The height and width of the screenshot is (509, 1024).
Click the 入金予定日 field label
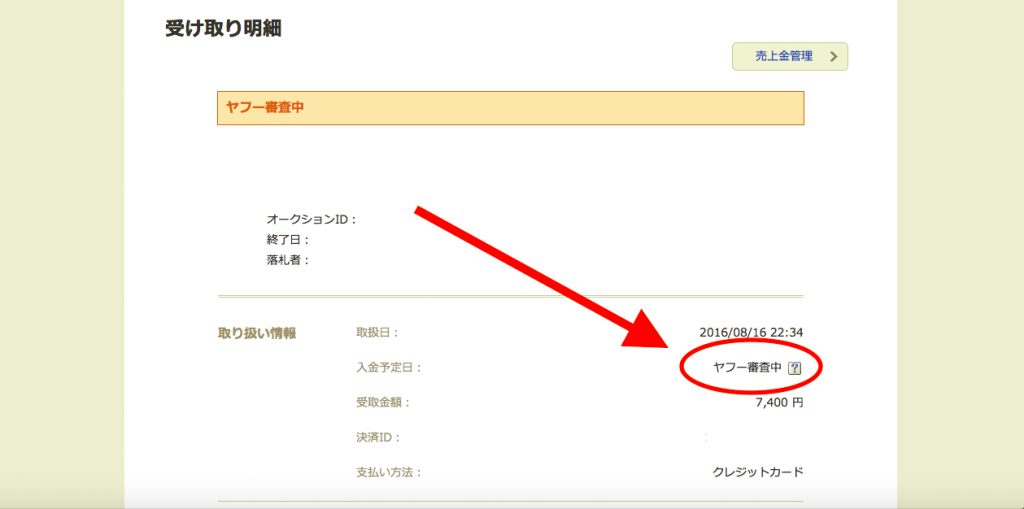(389, 368)
